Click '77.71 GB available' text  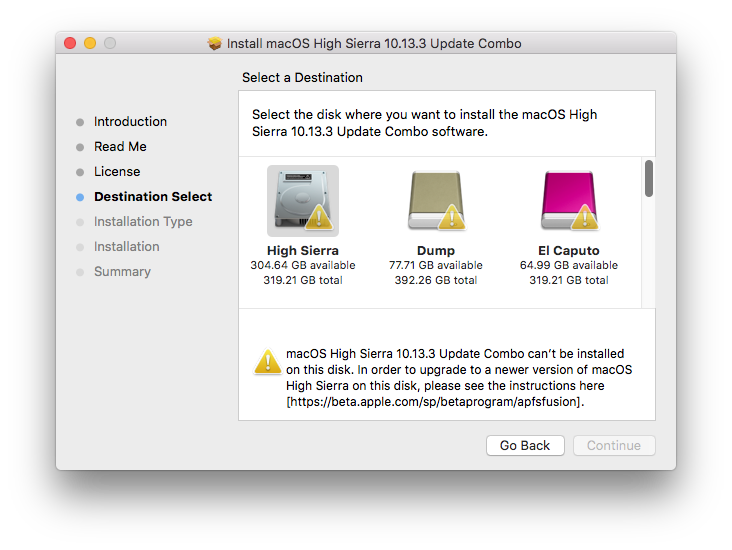tap(436, 265)
